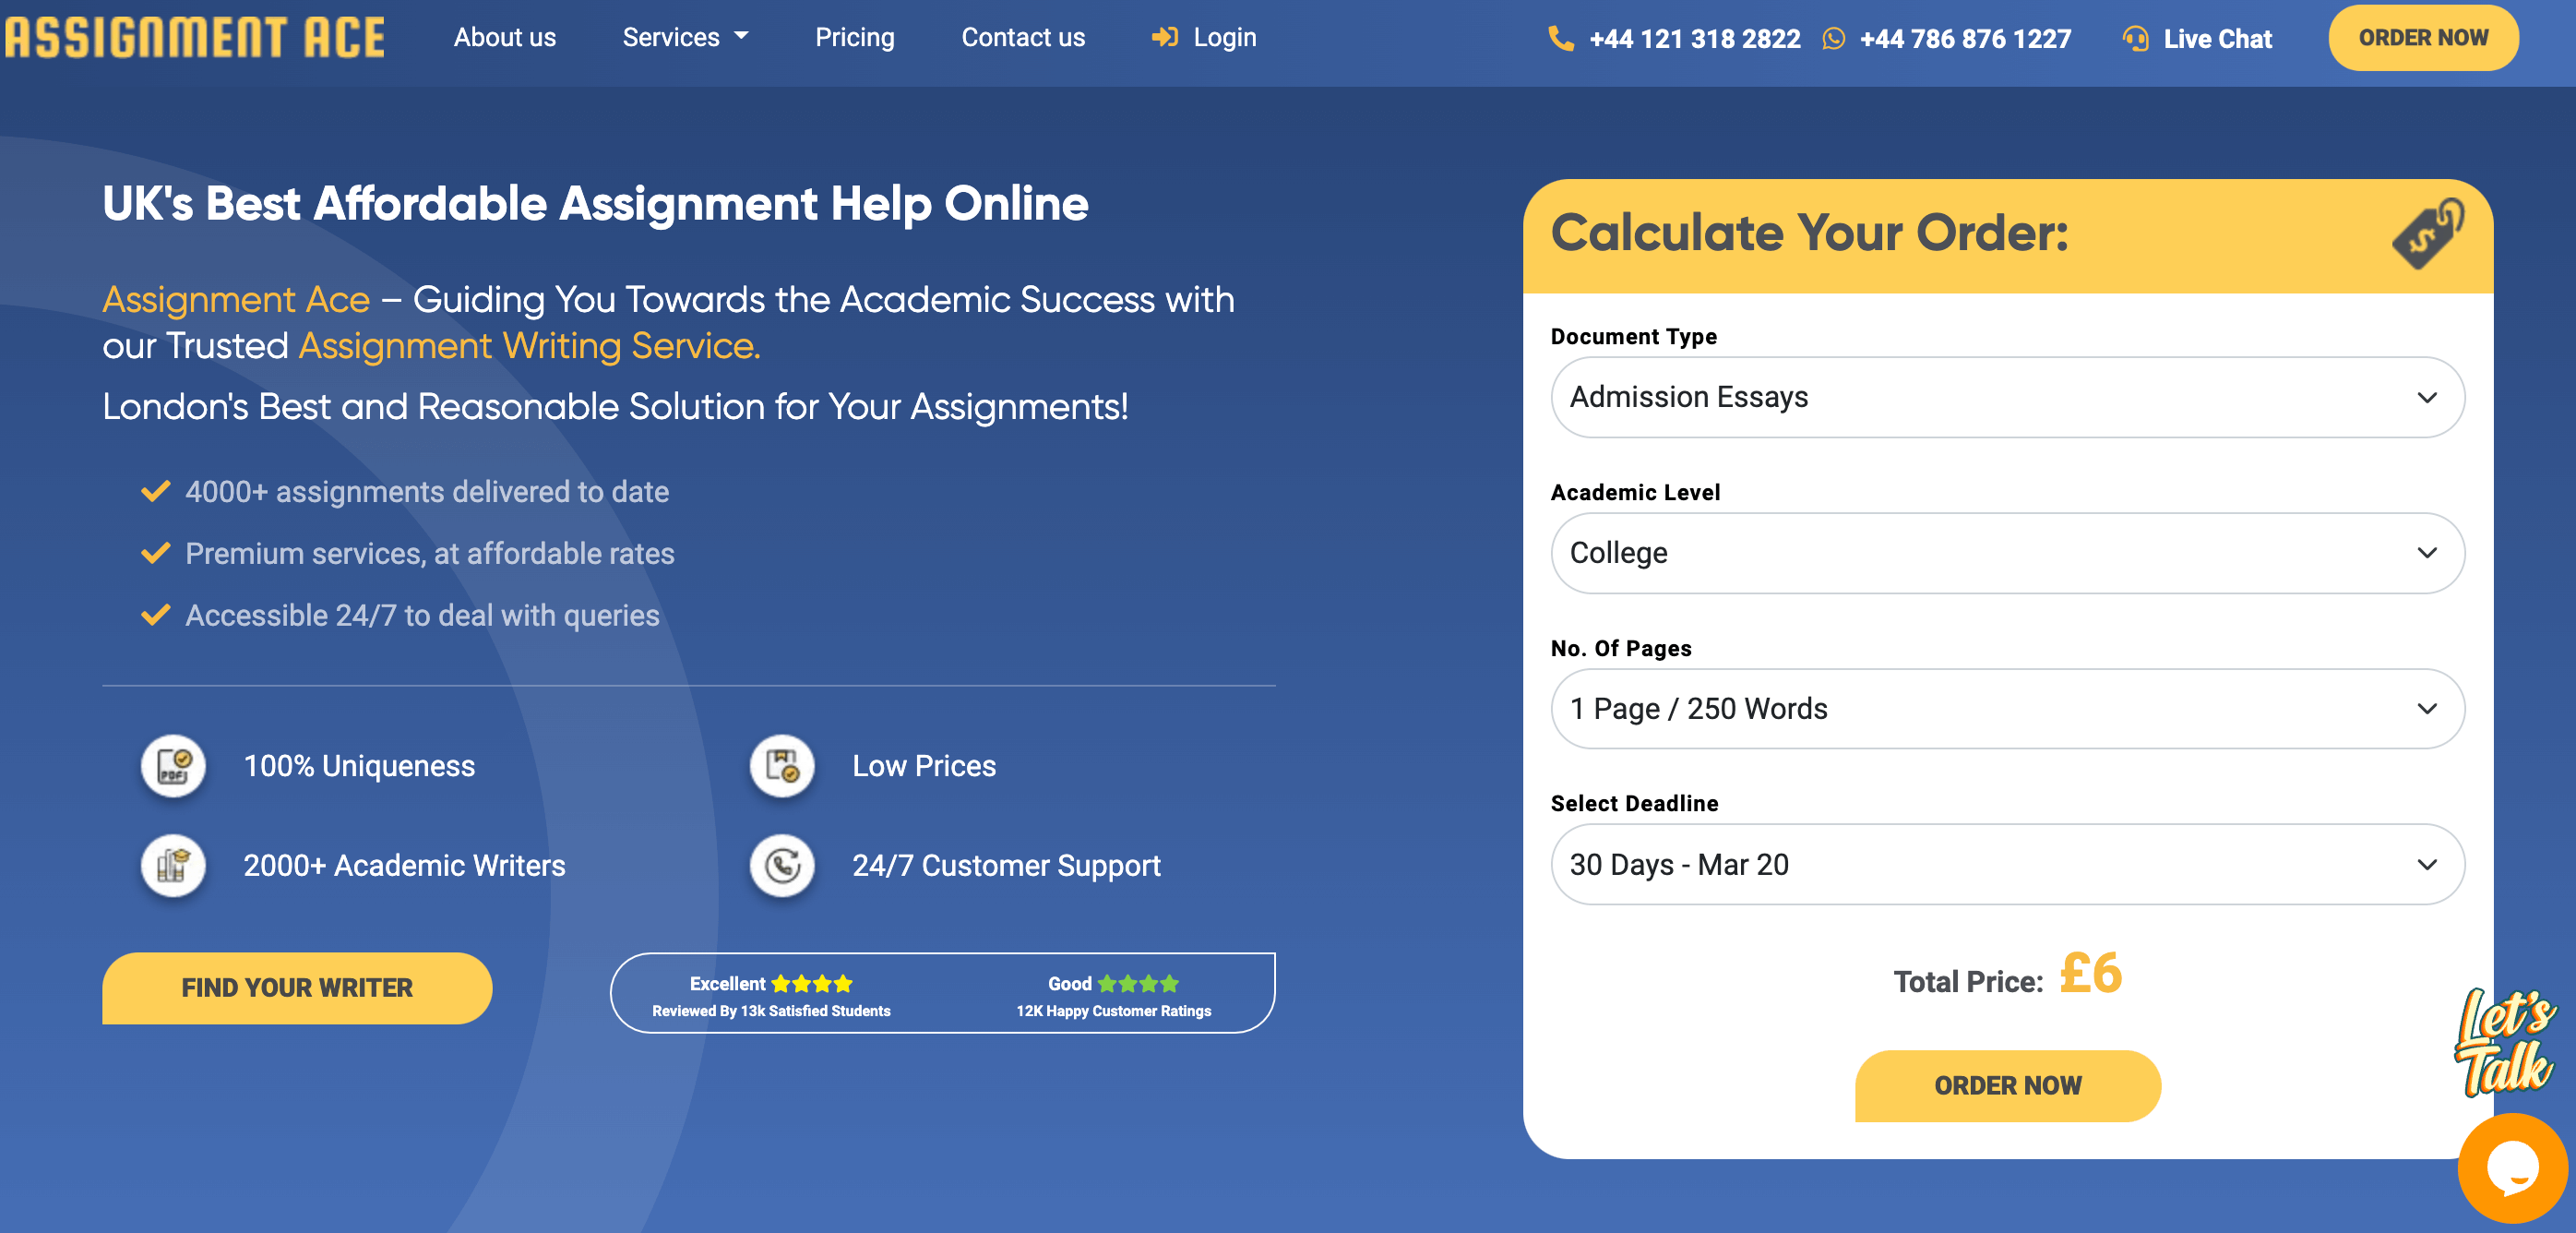Viewport: 2576px width, 1233px height.
Task: Click '2000+ Academic Writers' label
Action: click(x=404, y=865)
